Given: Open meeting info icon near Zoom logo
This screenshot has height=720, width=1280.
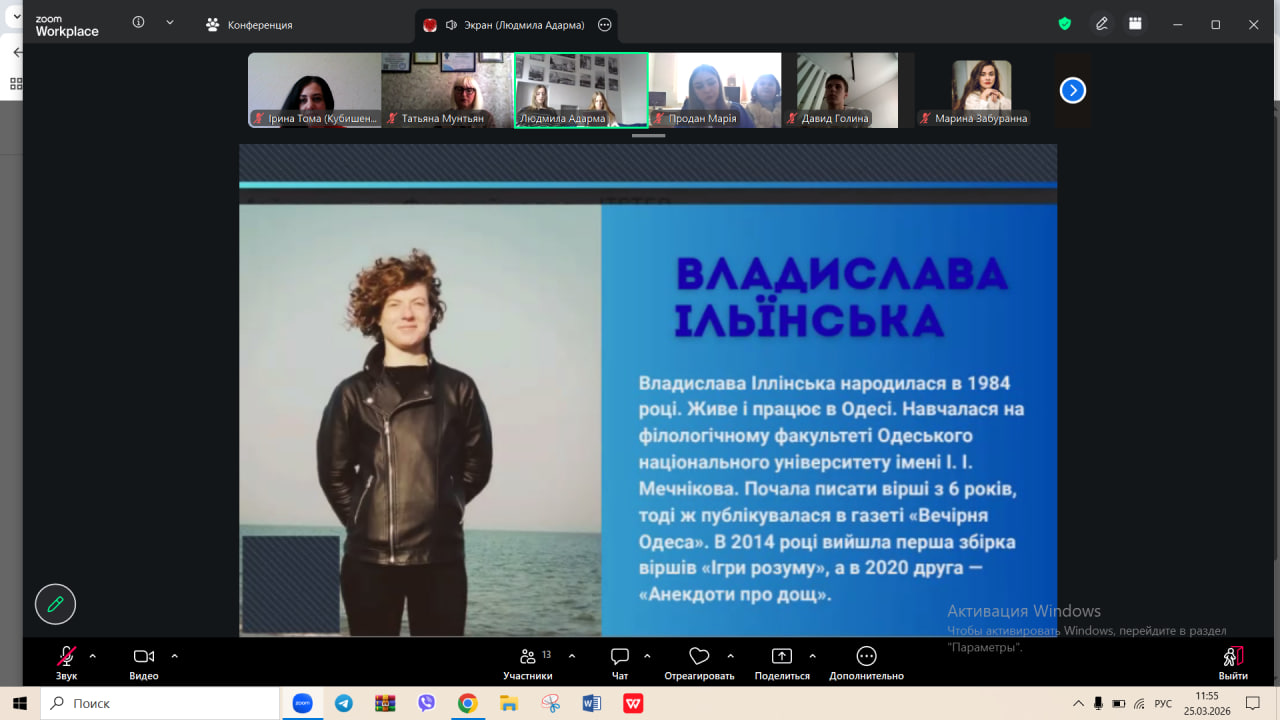Looking at the screenshot, I should tap(138, 23).
